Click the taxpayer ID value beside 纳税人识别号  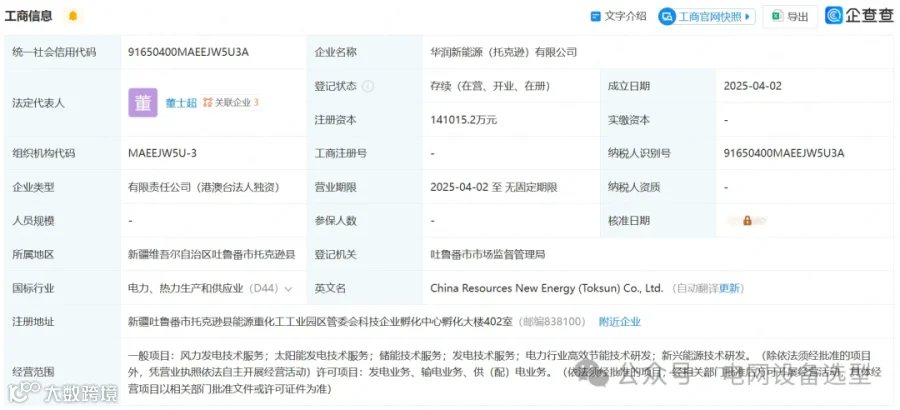784,153
